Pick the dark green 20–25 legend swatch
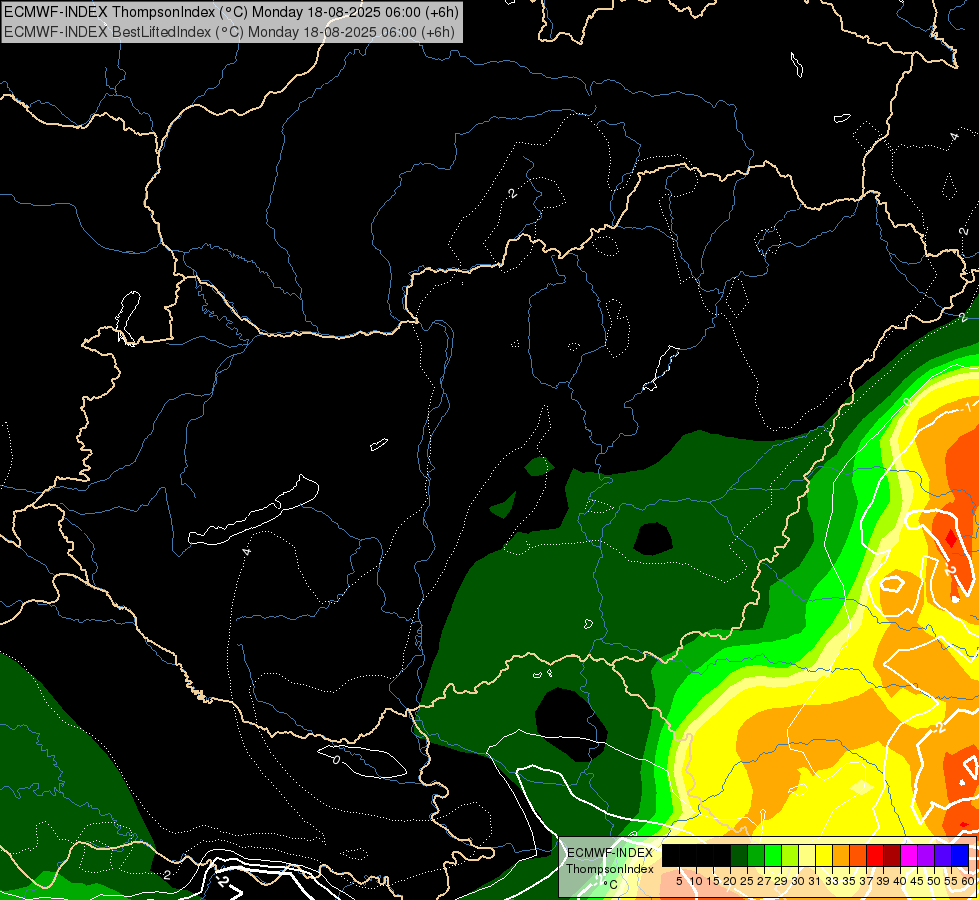979x900 pixels. point(739,855)
